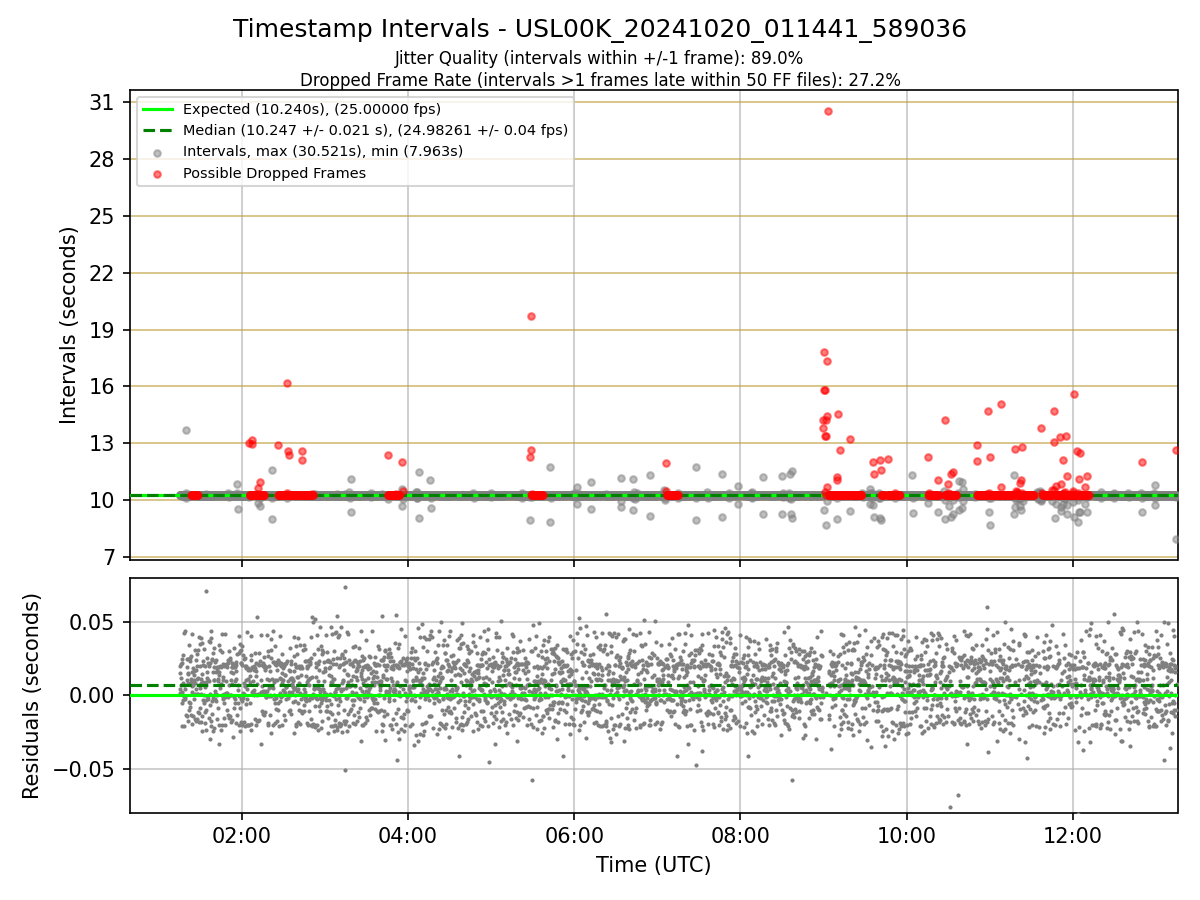The image size is (1200, 900).
Task: Click the y-axis tick label '16'
Action: coord(103,387)
